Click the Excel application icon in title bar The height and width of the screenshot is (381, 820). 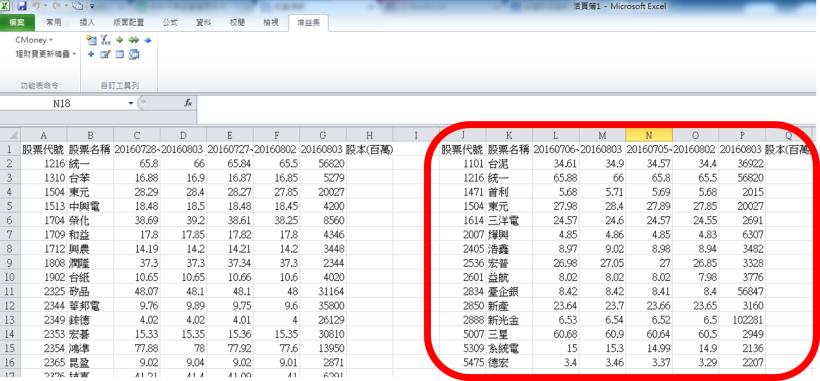[x=5, y=6]
